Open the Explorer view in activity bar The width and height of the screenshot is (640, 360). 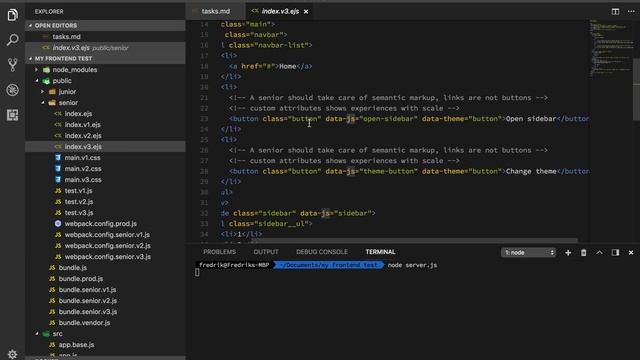12,15
